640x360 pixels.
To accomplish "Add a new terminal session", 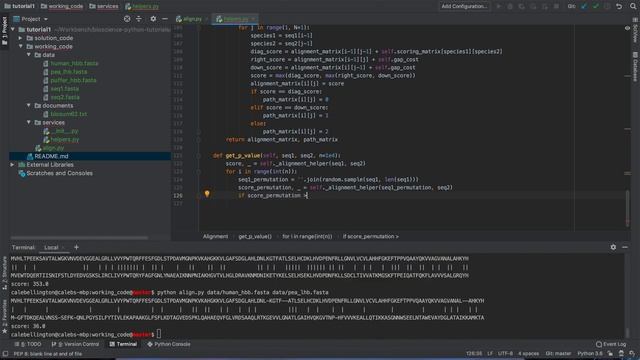I will click(76, 247).
